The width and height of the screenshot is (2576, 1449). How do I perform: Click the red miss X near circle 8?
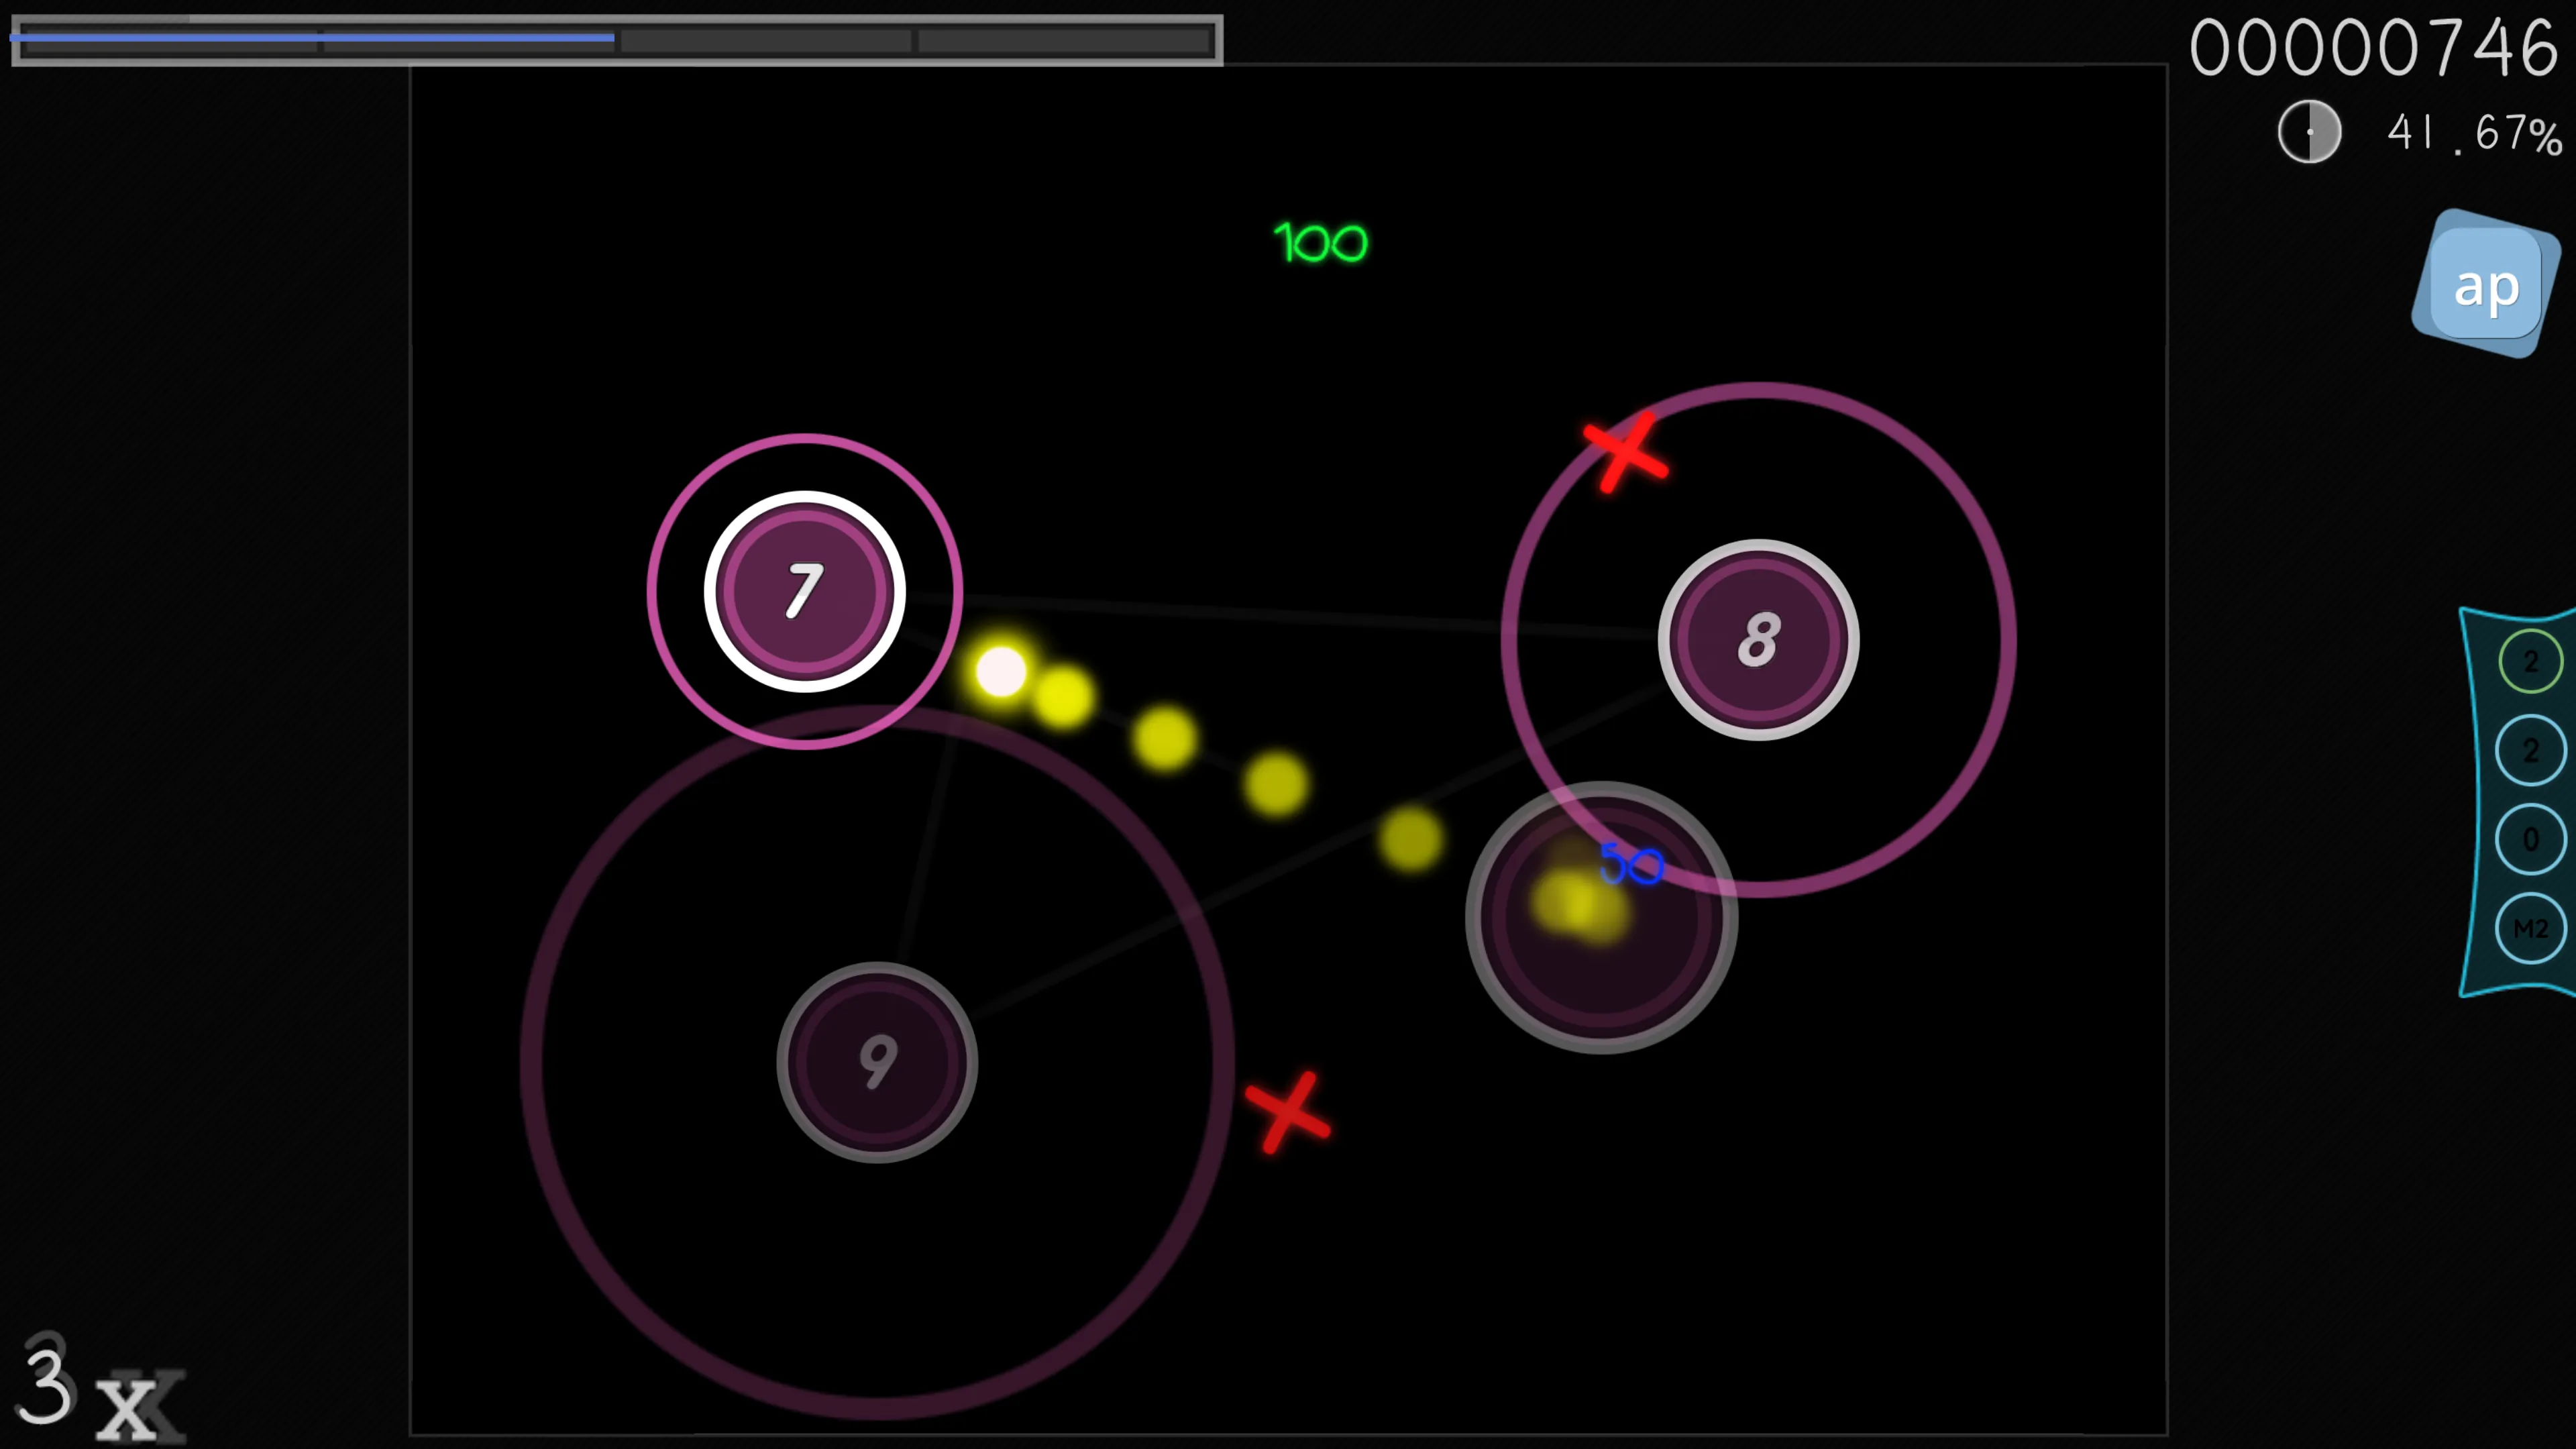[x=1625, y=452]
